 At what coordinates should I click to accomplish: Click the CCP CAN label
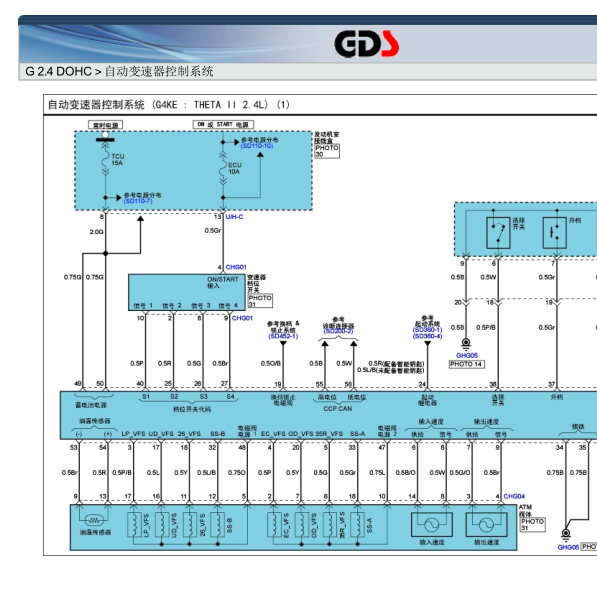pyautogui.click(x=338, y=408)
